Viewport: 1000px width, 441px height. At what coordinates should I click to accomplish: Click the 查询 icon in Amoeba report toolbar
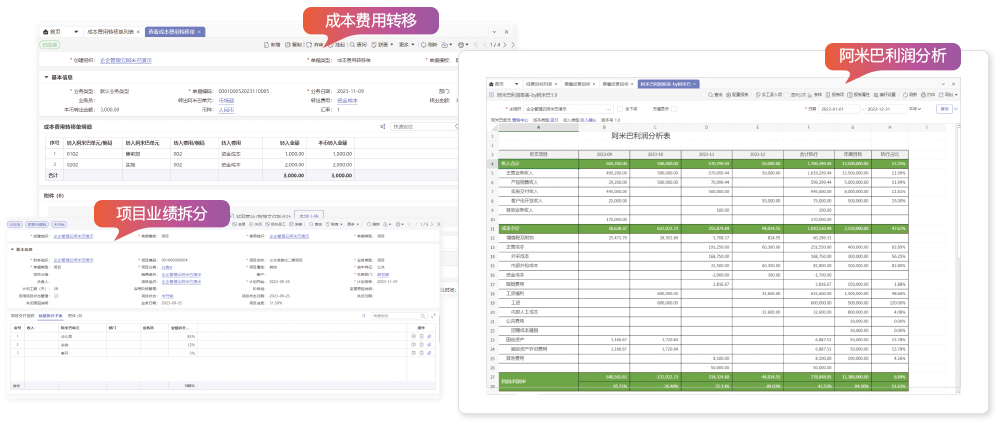click(x=714, y=95)
